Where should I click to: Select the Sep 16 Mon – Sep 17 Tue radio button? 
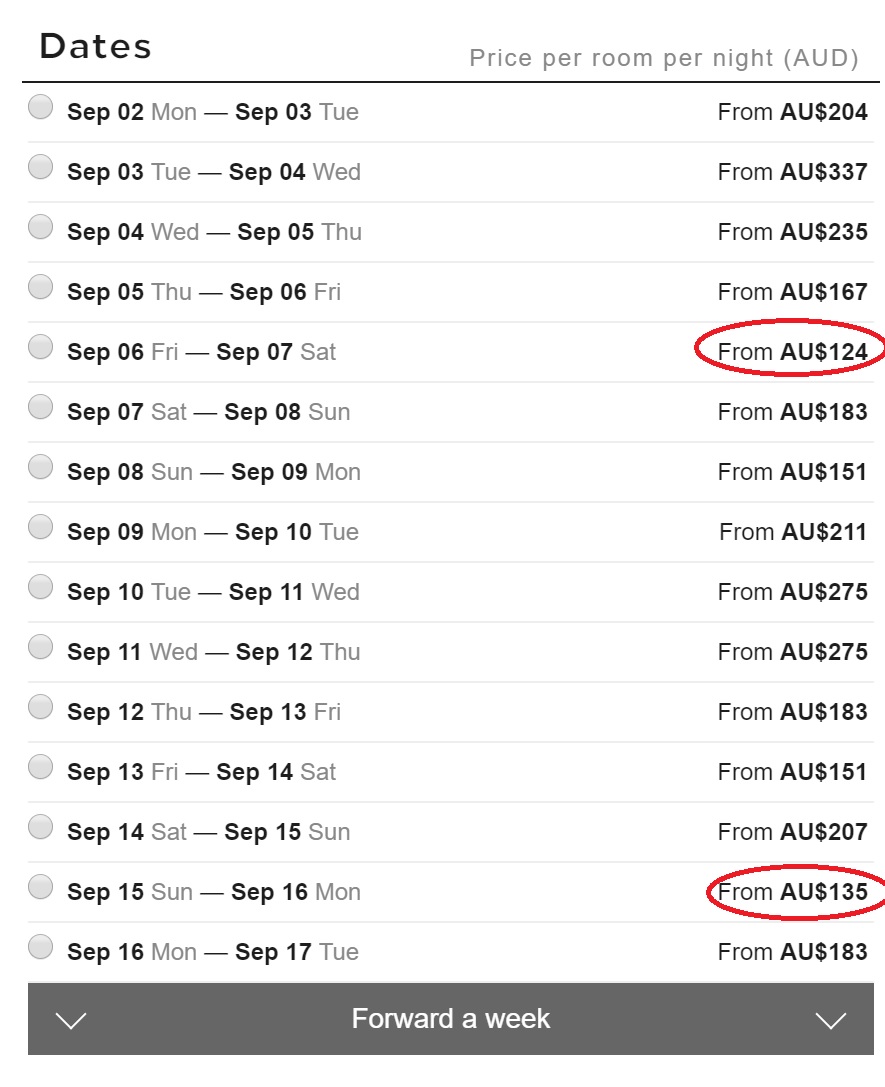[40, 947]
